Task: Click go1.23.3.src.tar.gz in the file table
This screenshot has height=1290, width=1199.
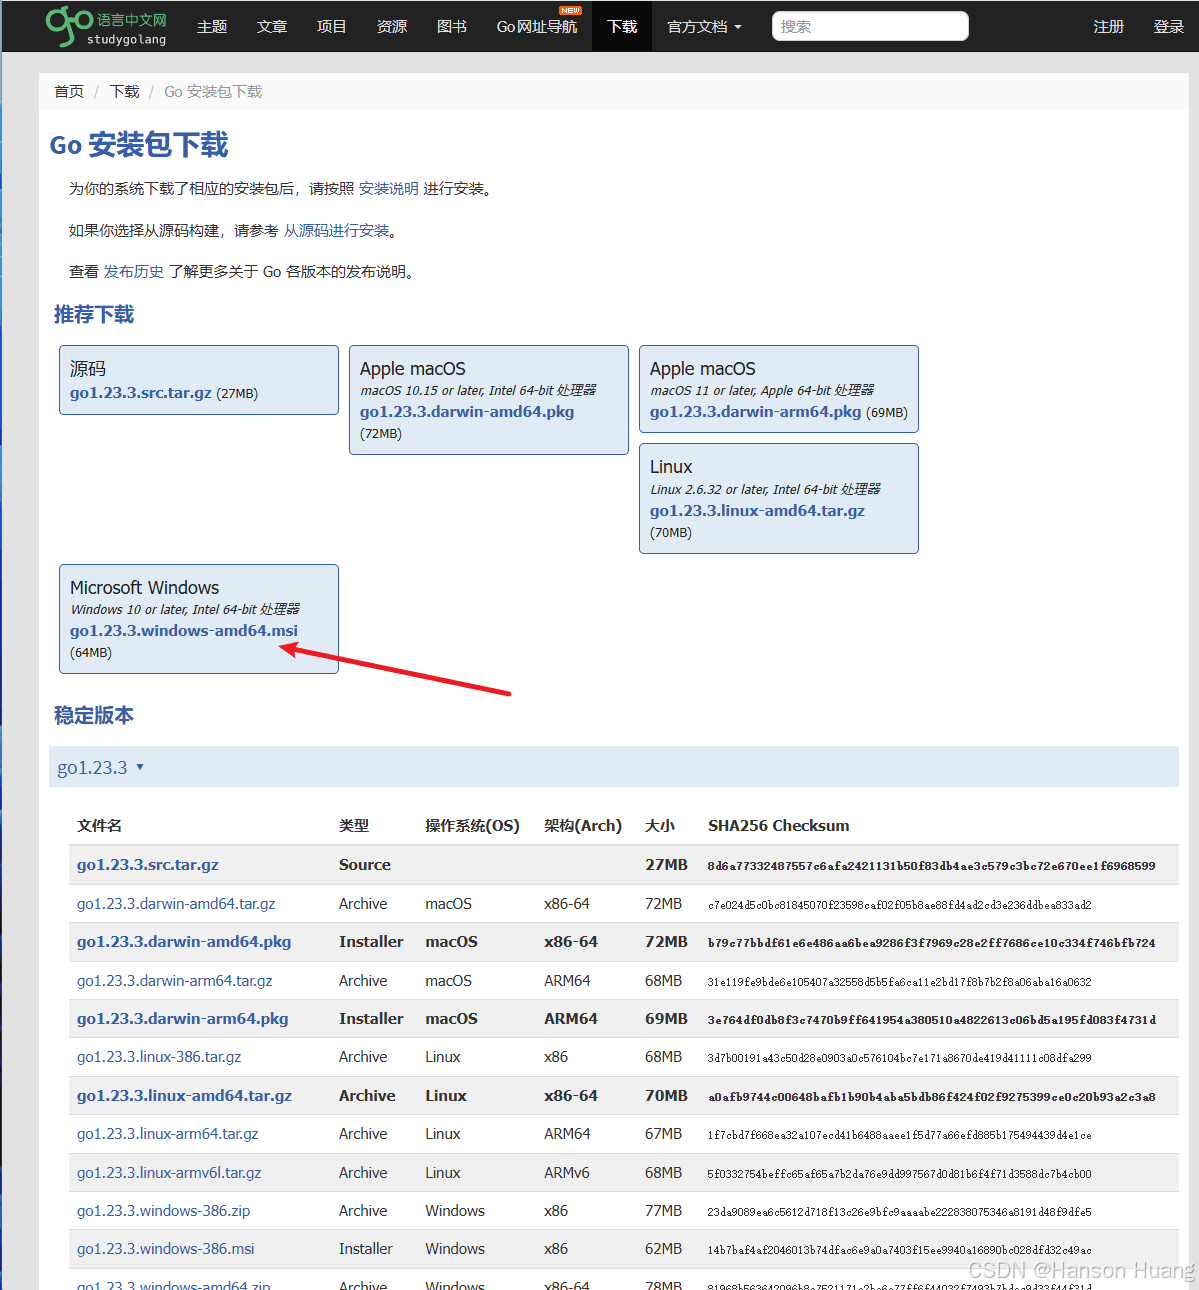Action: point(148,865)
